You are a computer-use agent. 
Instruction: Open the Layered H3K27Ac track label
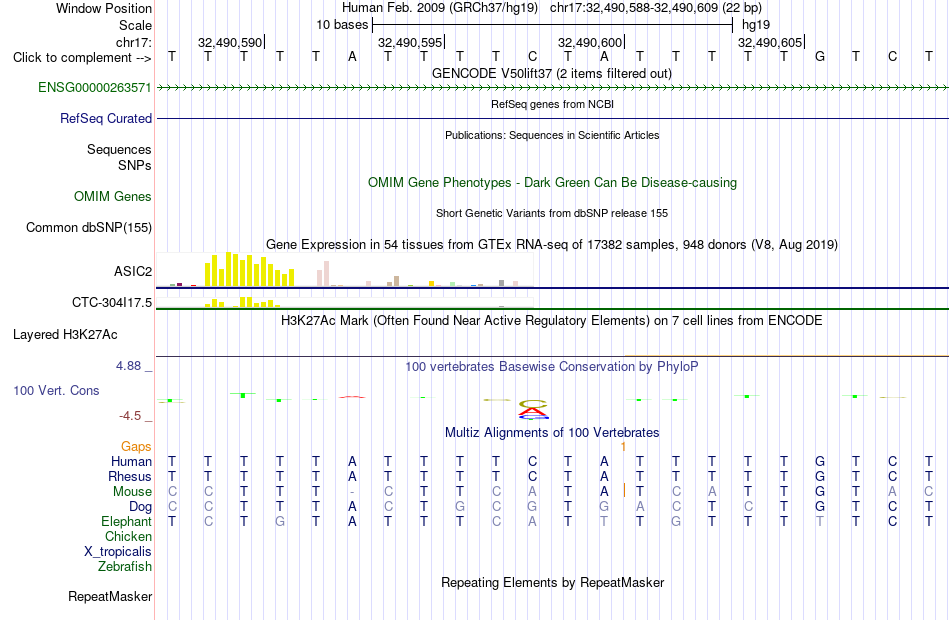(x=65, y=335)
